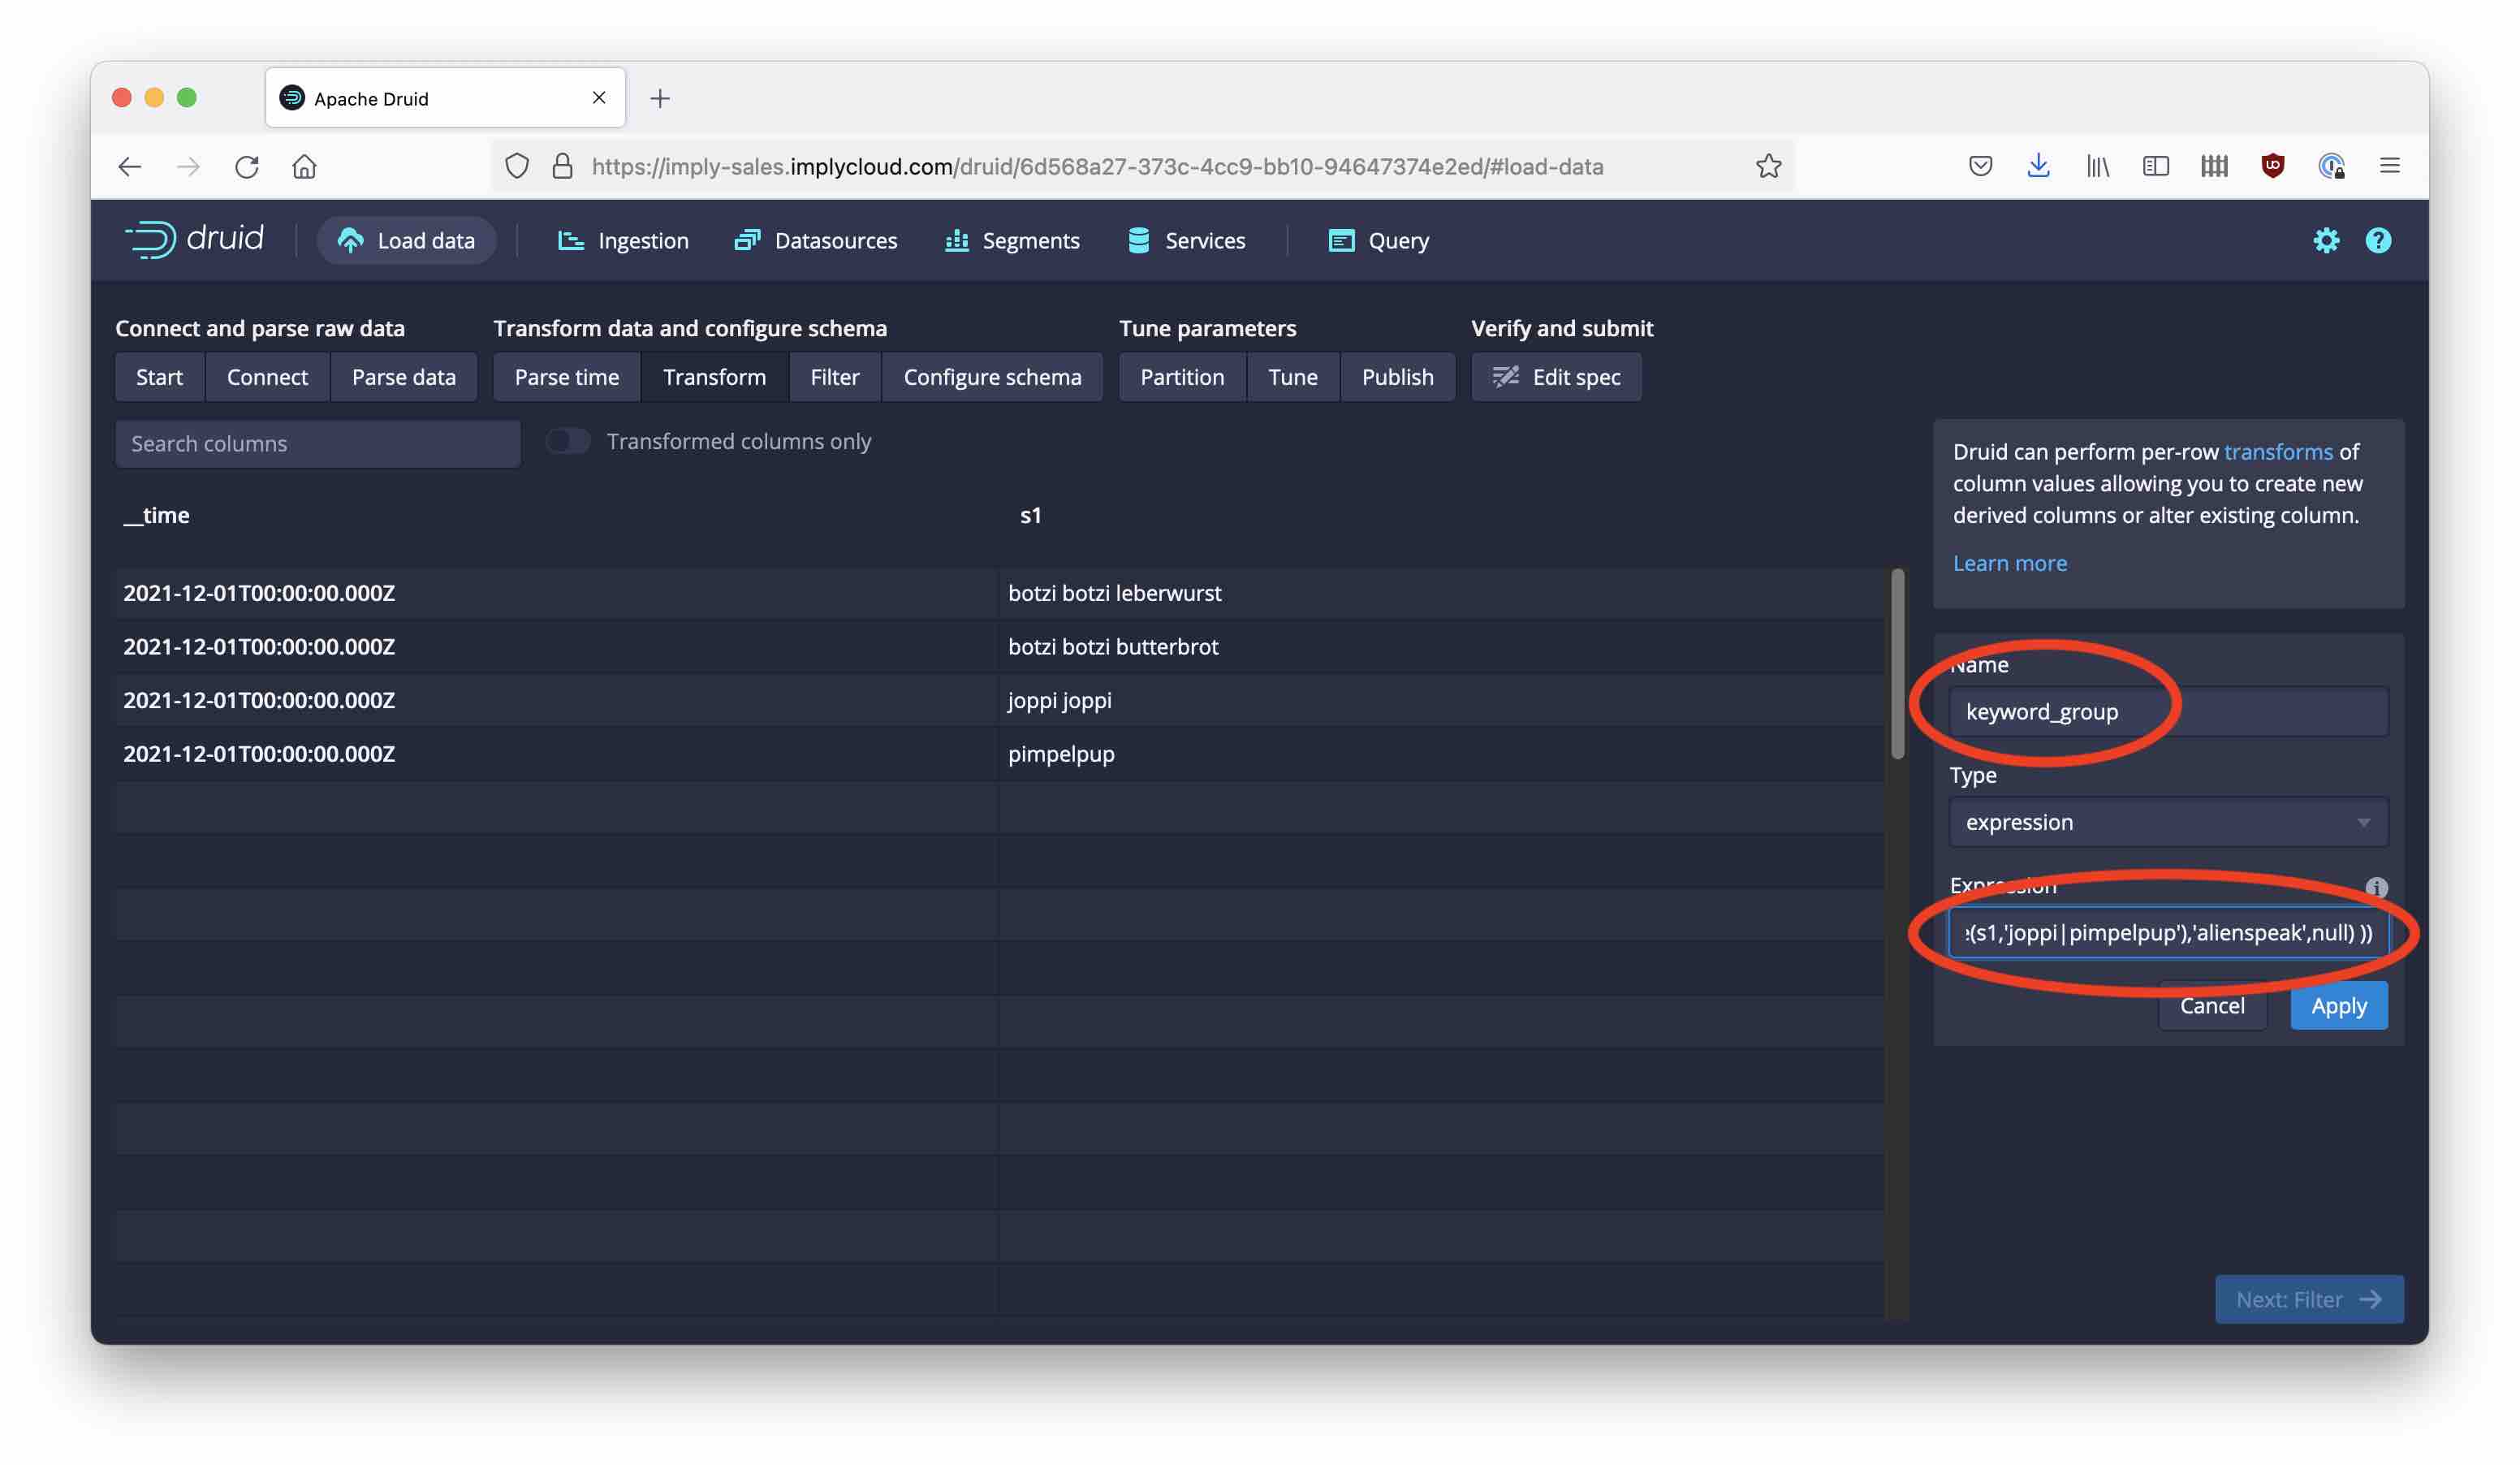This screenshot has width=2520, height=1465.
Task: Focus the Search columns field
Action: tap(317, 443)
